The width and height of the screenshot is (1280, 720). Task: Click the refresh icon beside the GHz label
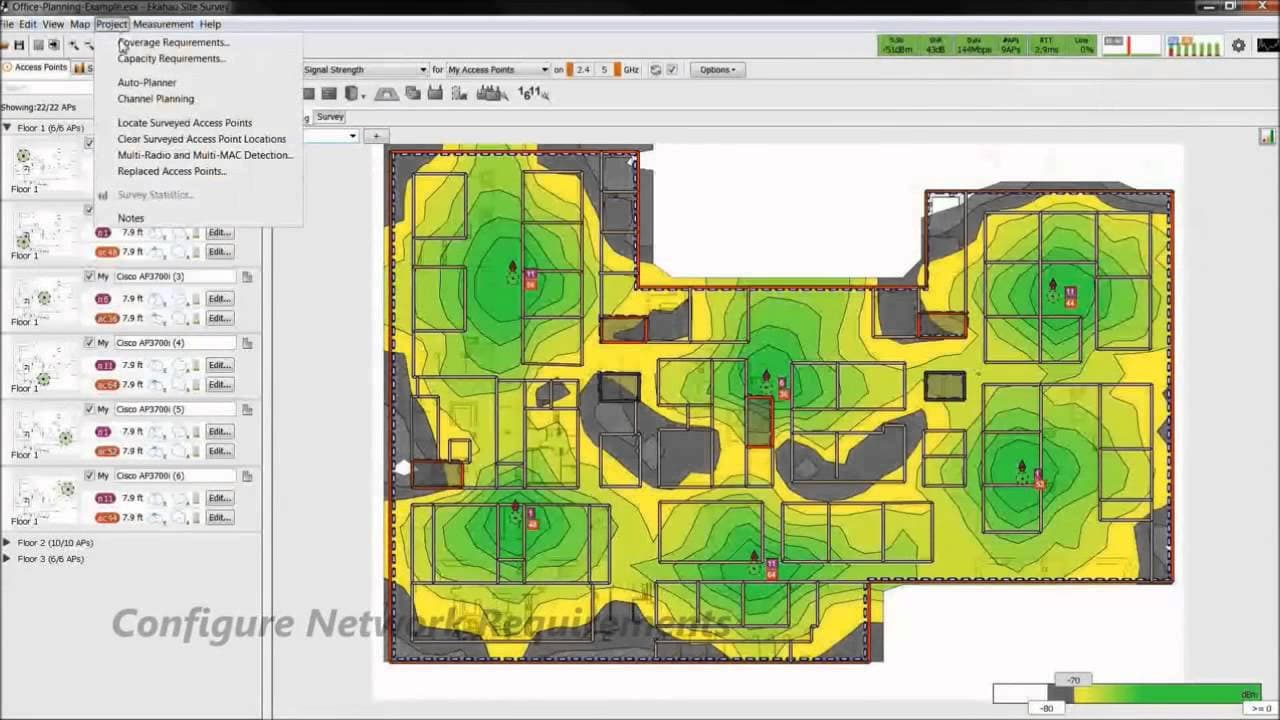(655, 70)
